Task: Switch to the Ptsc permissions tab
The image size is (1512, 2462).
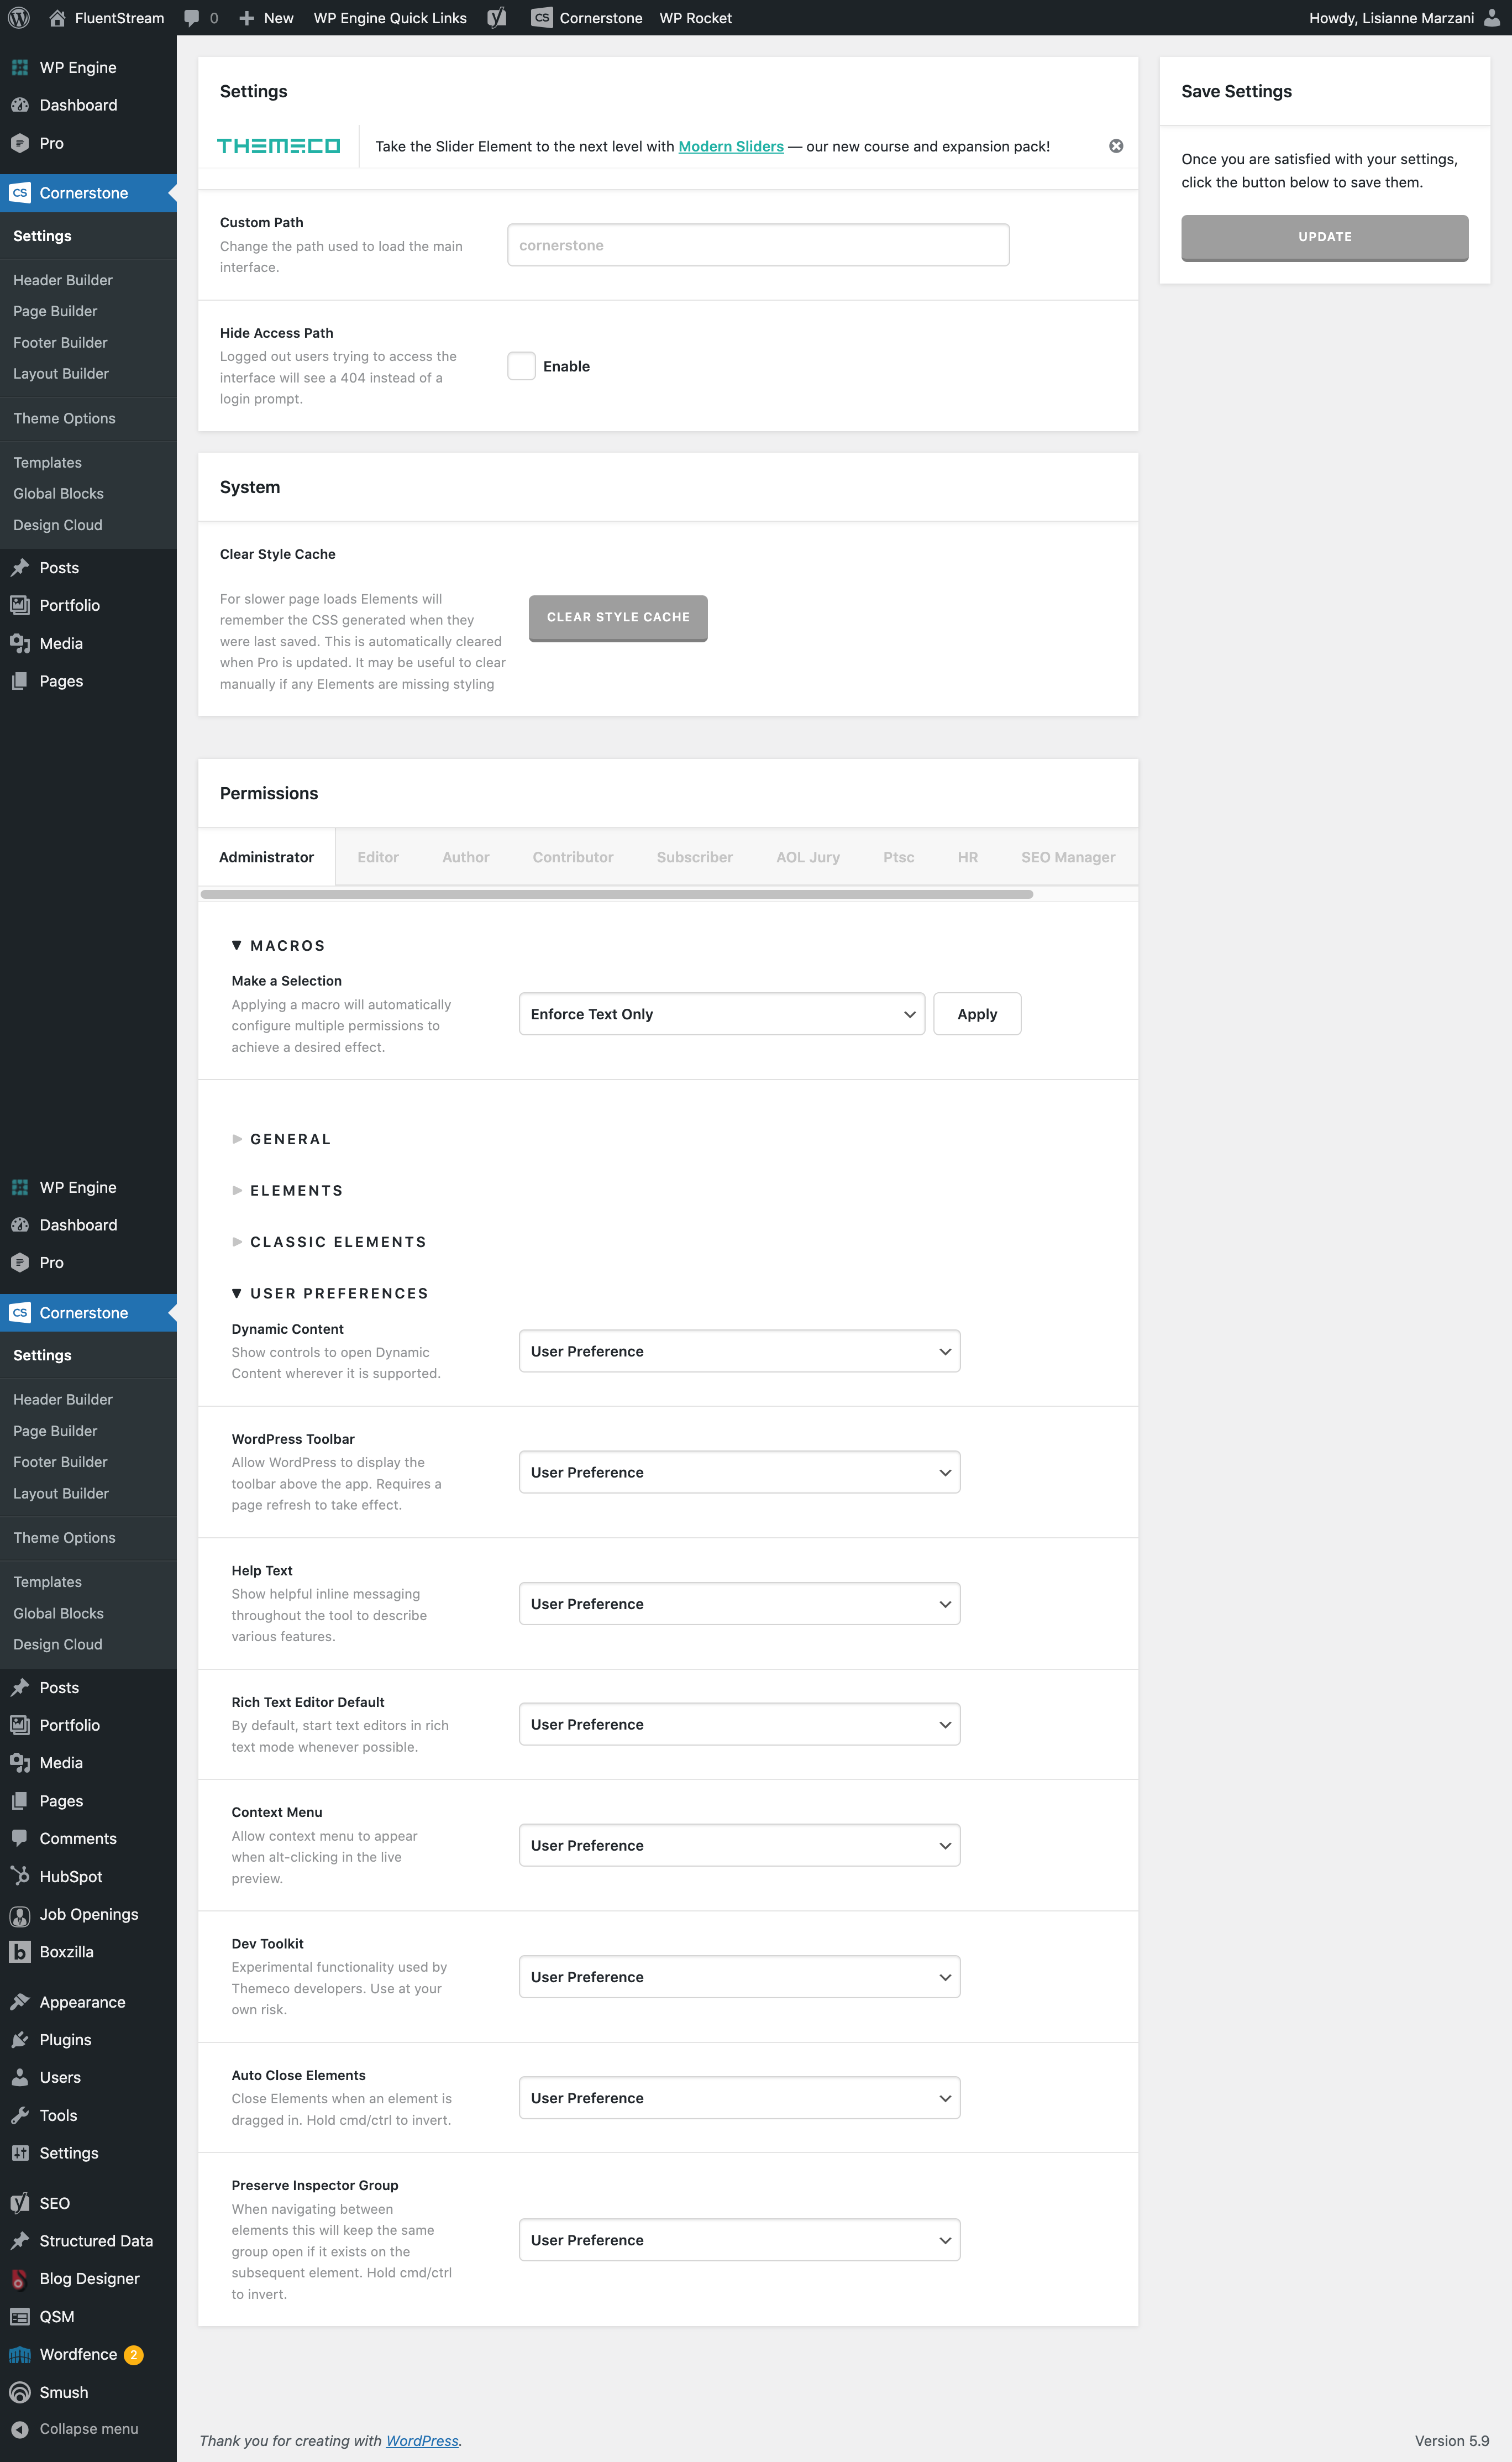Action: 899,857
